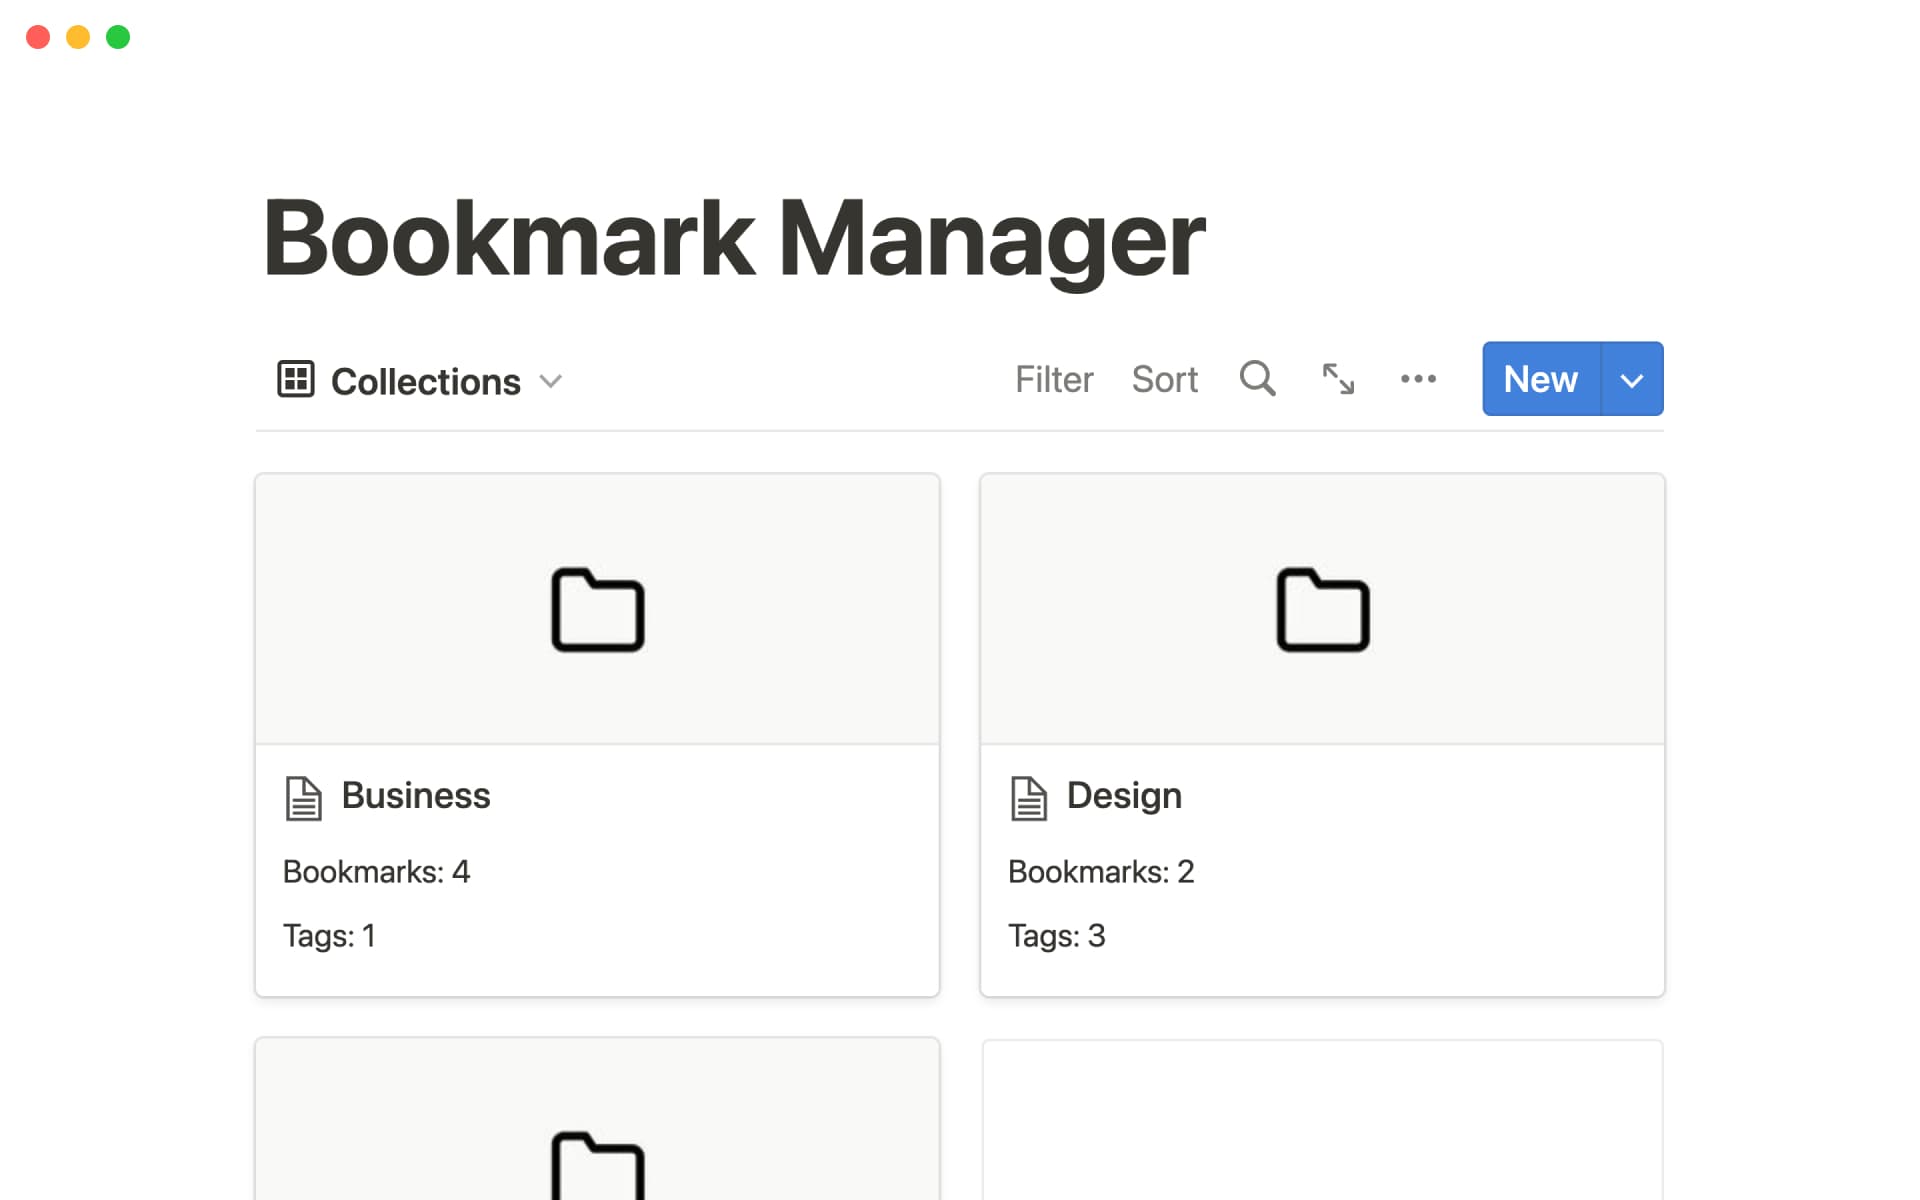1920x1200 pixels.
Task: Open the three-dot options menu
Action: click(x=1419, y=379)
